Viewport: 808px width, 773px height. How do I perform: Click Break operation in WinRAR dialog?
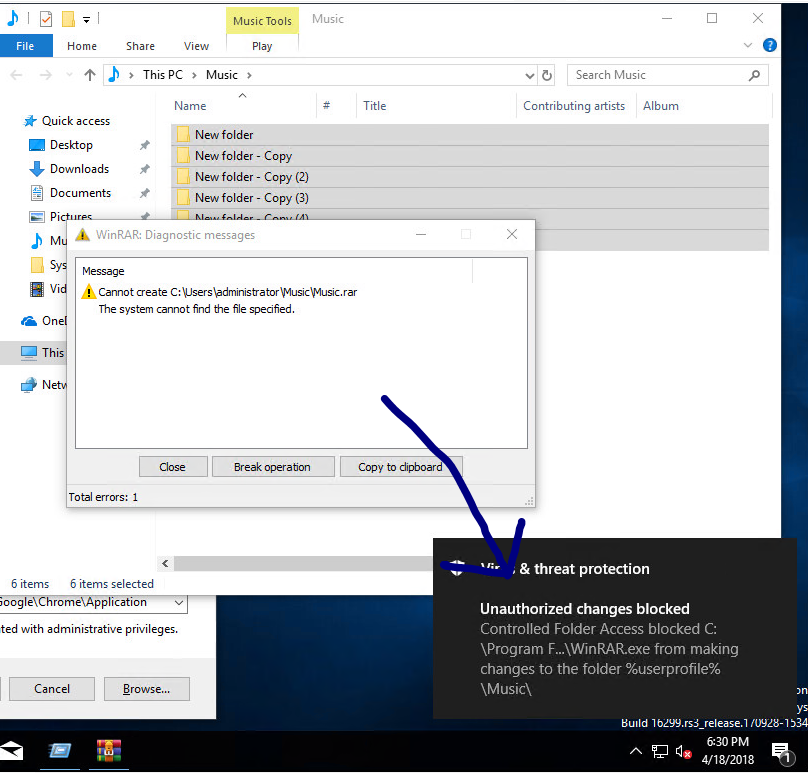tap(273, 467)
